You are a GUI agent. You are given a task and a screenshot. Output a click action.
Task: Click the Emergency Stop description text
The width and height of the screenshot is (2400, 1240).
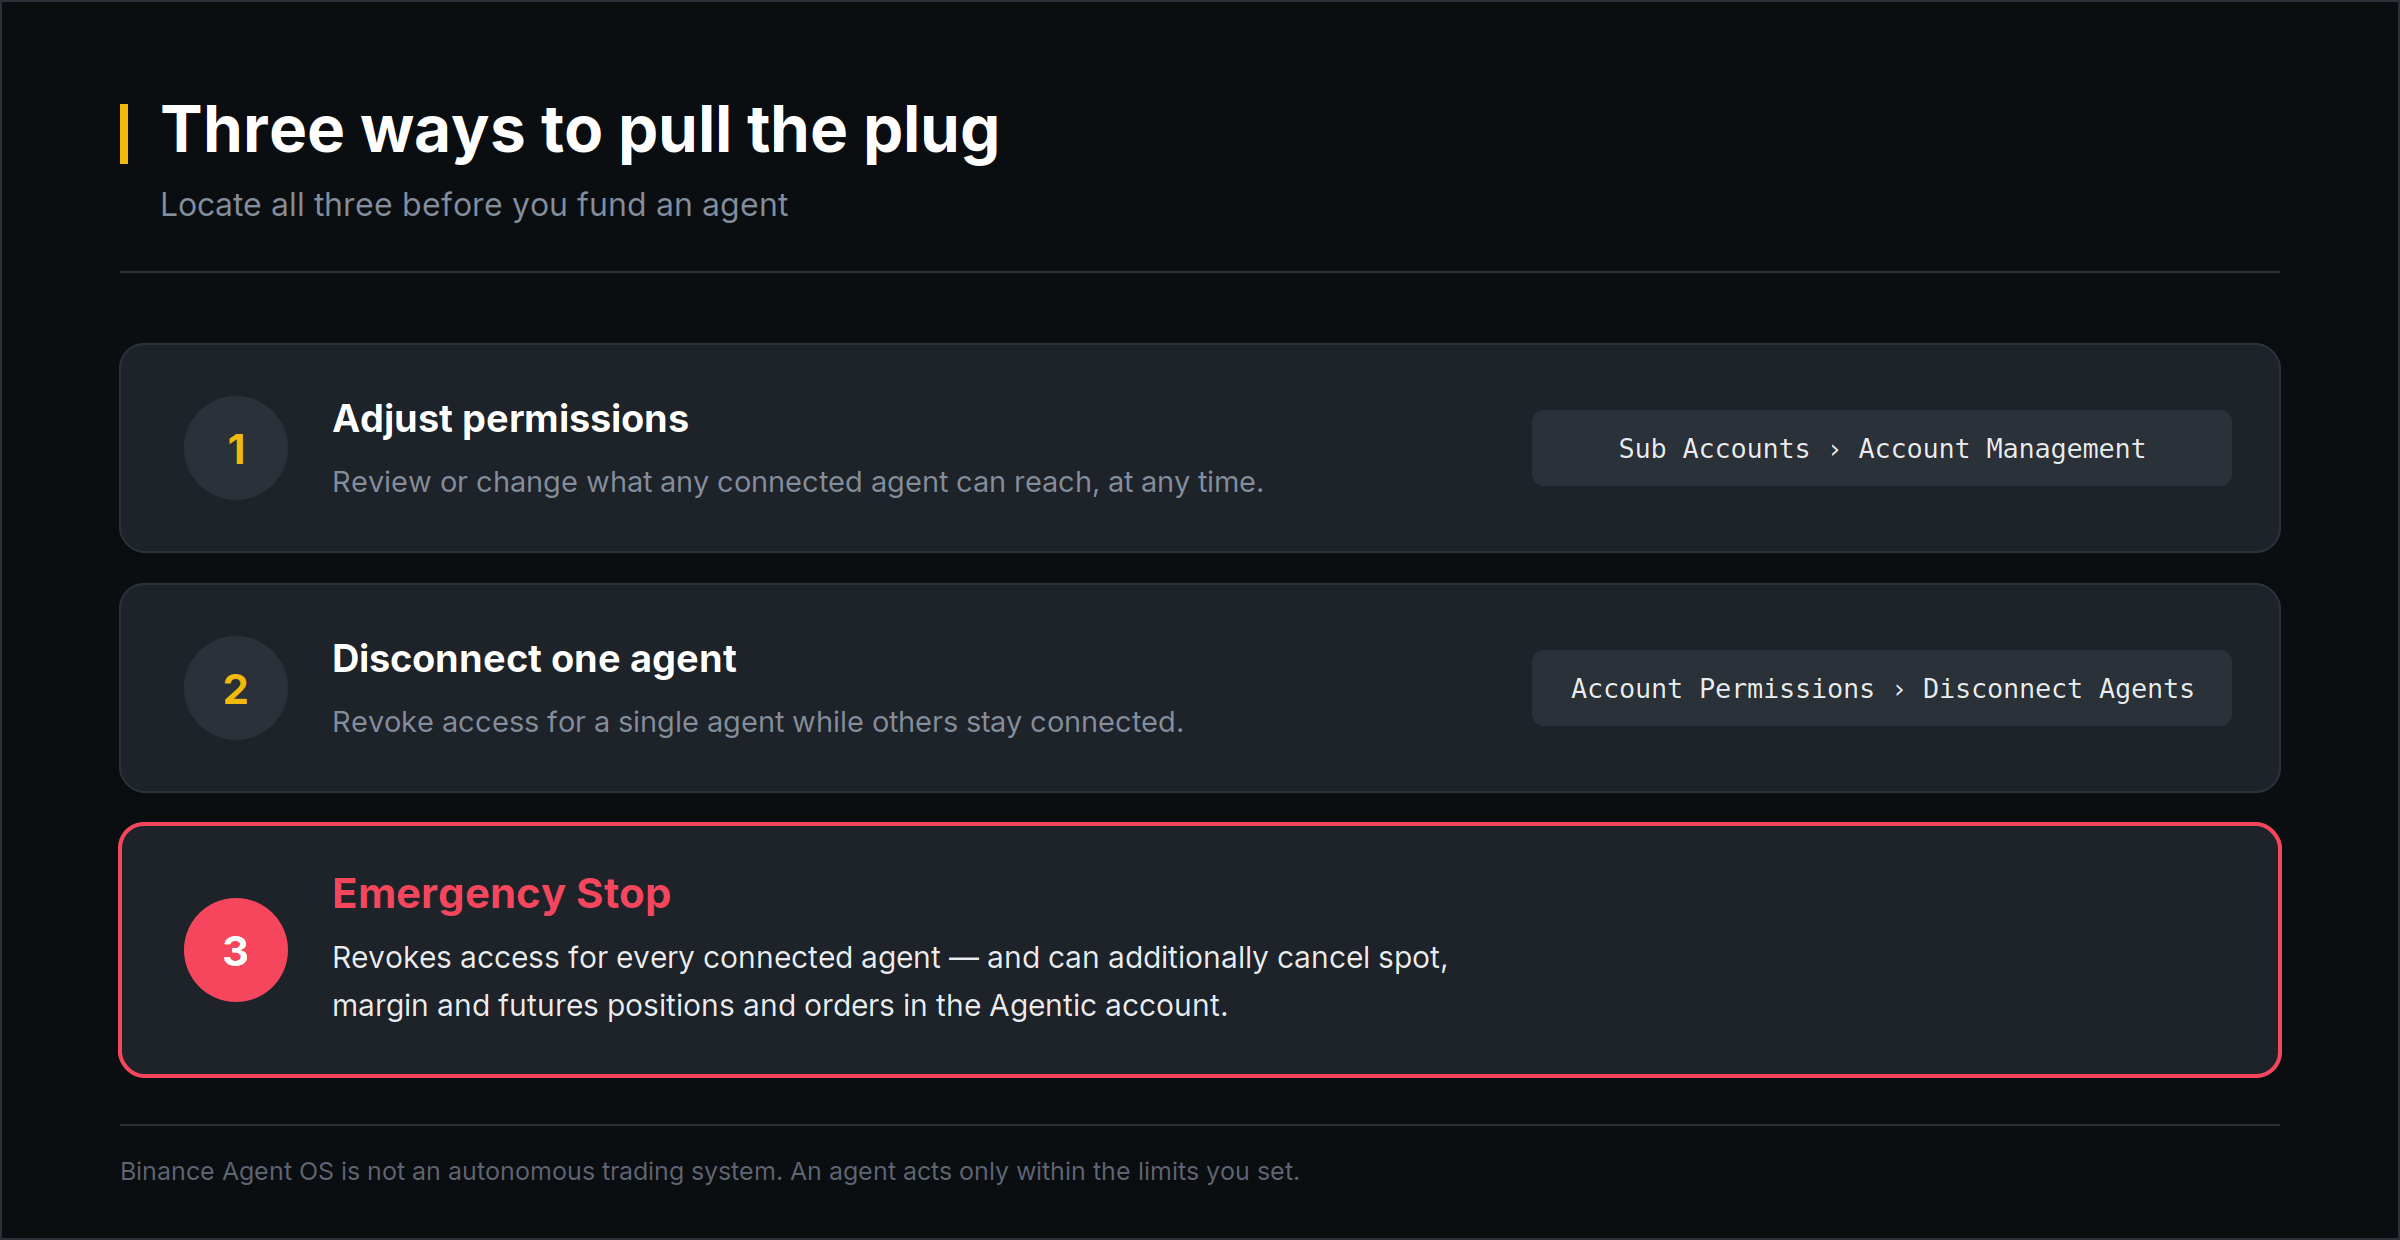tap(890, 981)
